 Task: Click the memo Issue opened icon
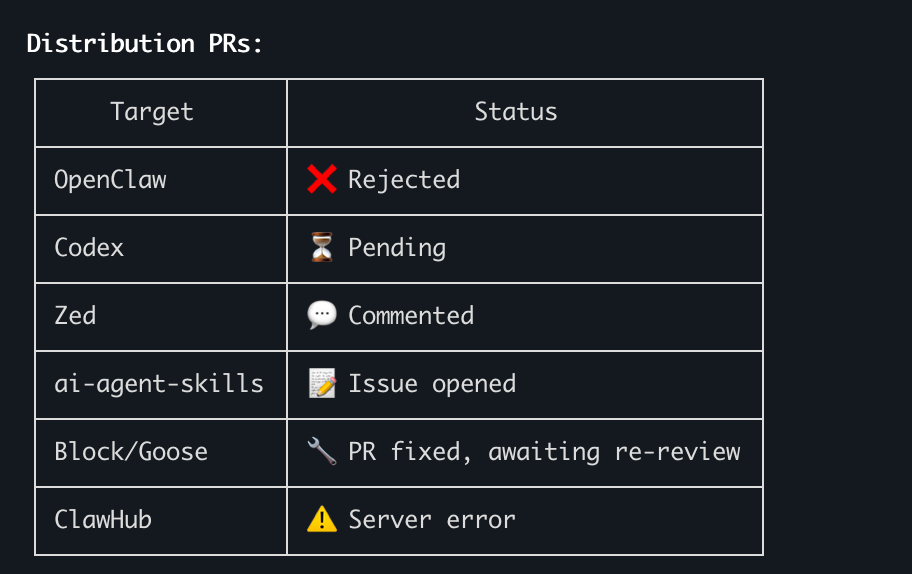pyautogui.click(x=322, y=383)
